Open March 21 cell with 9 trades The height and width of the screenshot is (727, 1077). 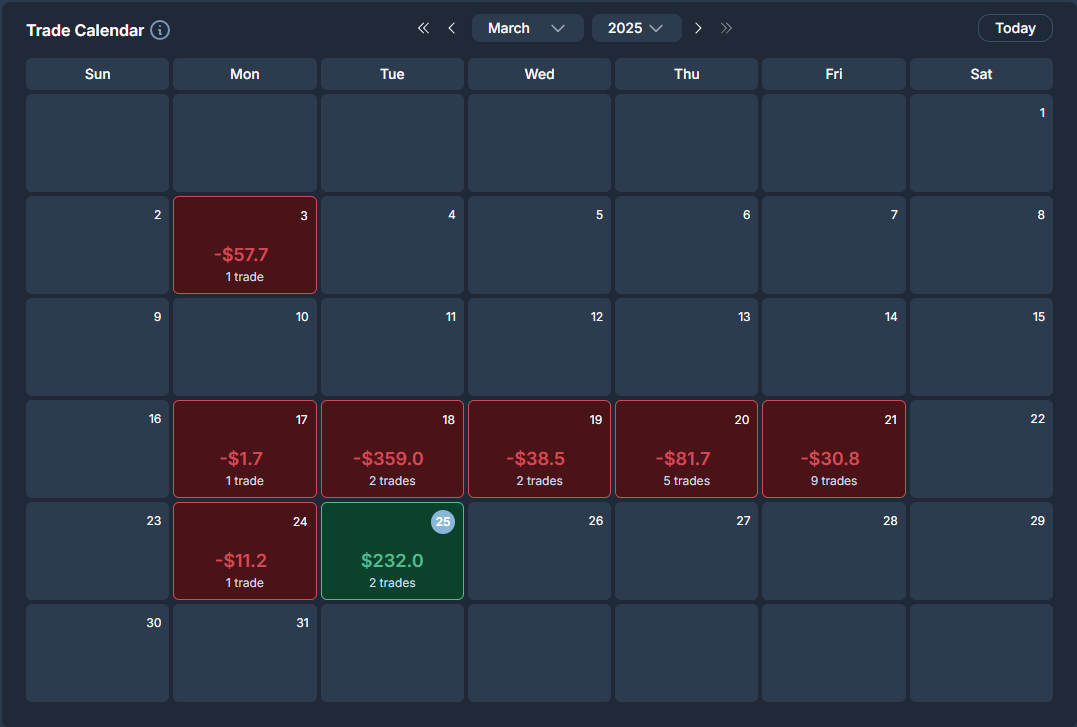(834, 449)
